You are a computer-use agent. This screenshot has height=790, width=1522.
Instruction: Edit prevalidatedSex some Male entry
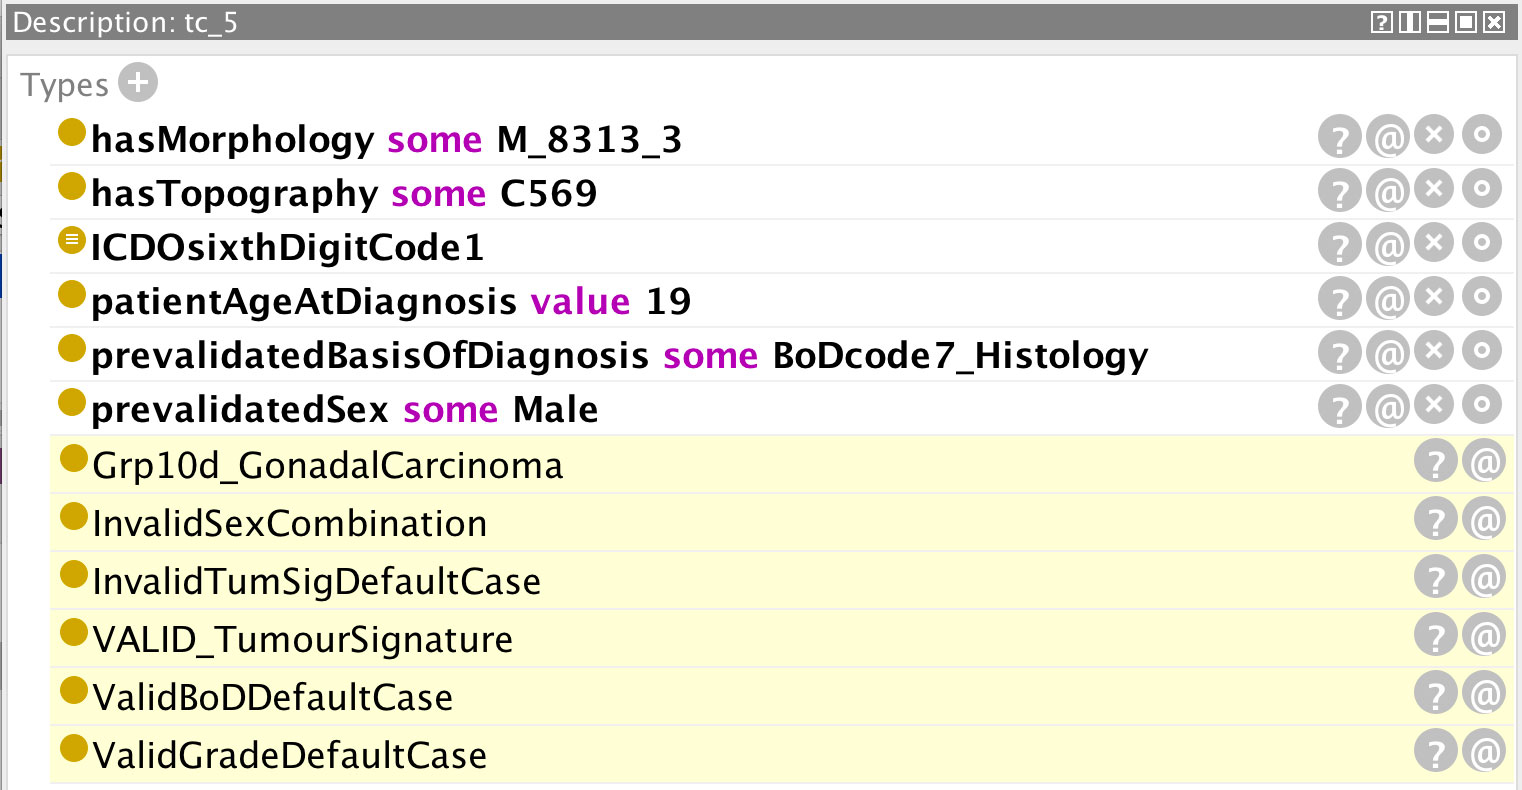1481,405
